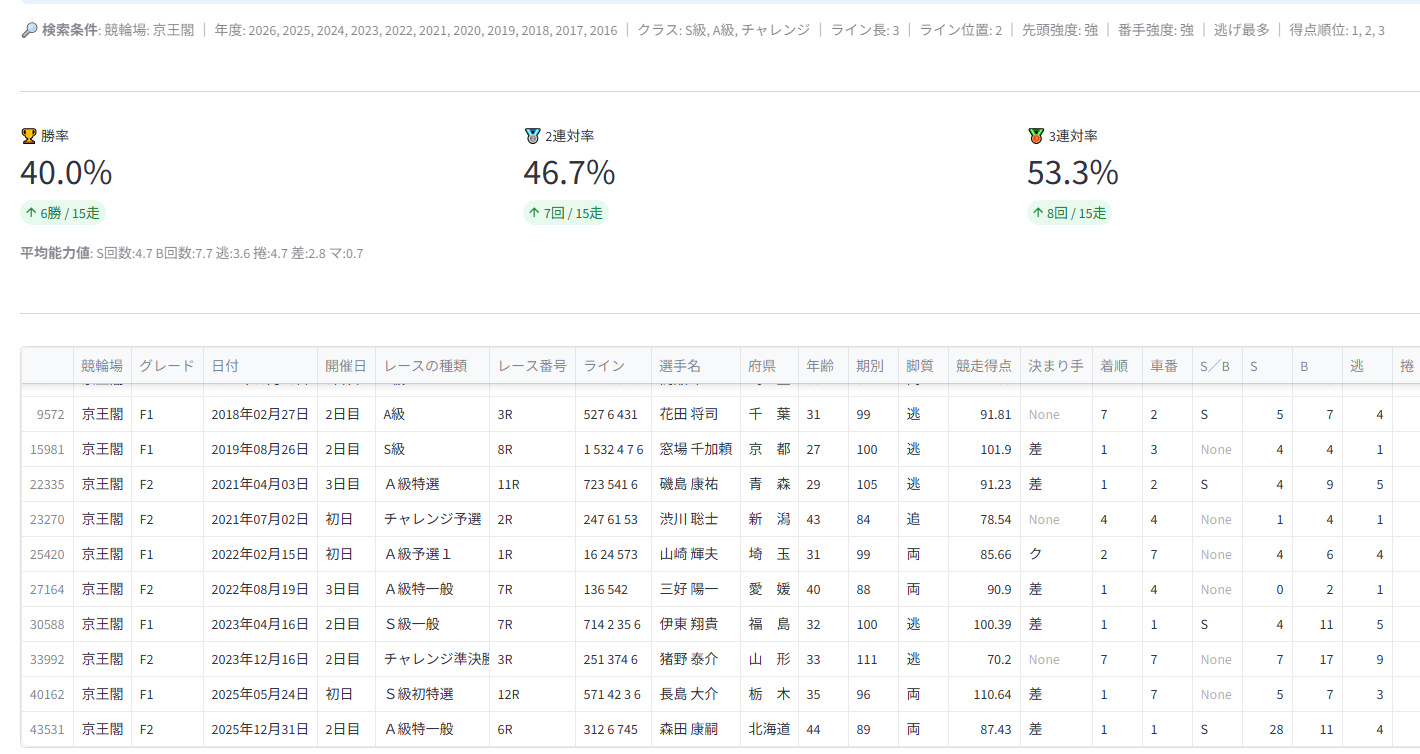Click the up arrow in 8回 / 15走 badge
The image size is (1420, 754).
[x=1039, y=213]
